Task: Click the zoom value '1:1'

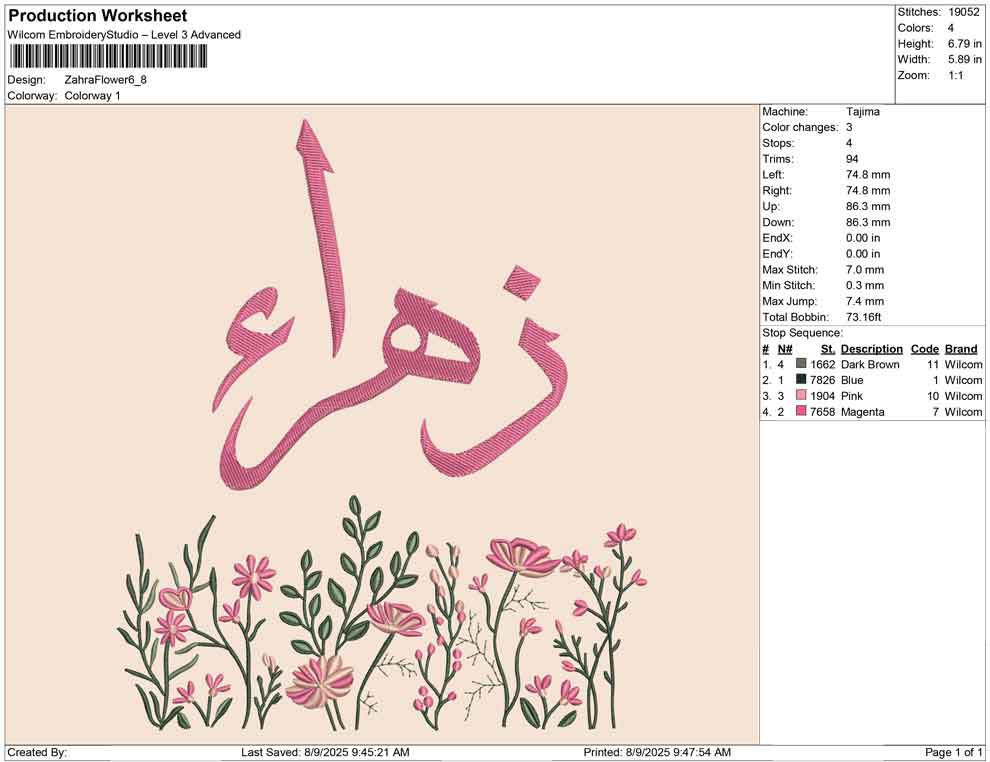Action: click(956, 75)
